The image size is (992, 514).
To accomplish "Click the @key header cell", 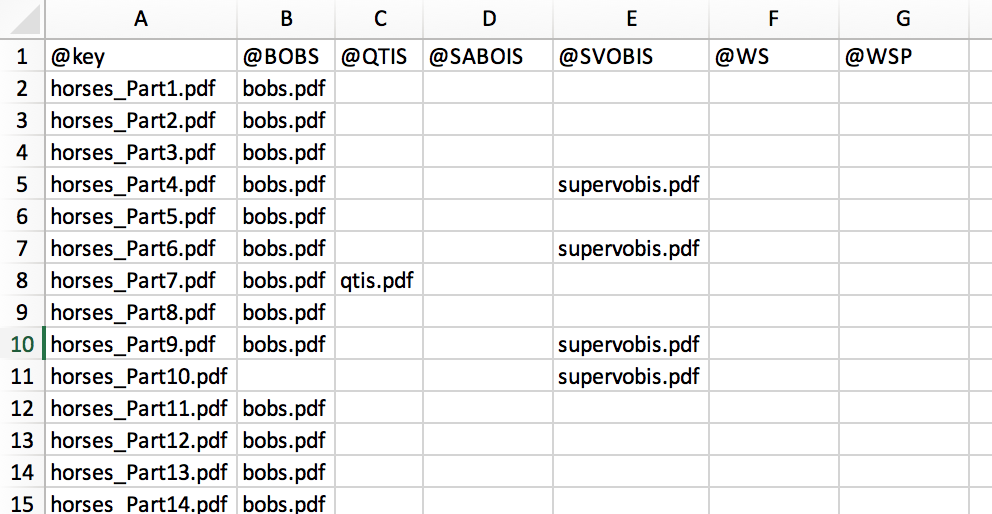I will point(140,56).
